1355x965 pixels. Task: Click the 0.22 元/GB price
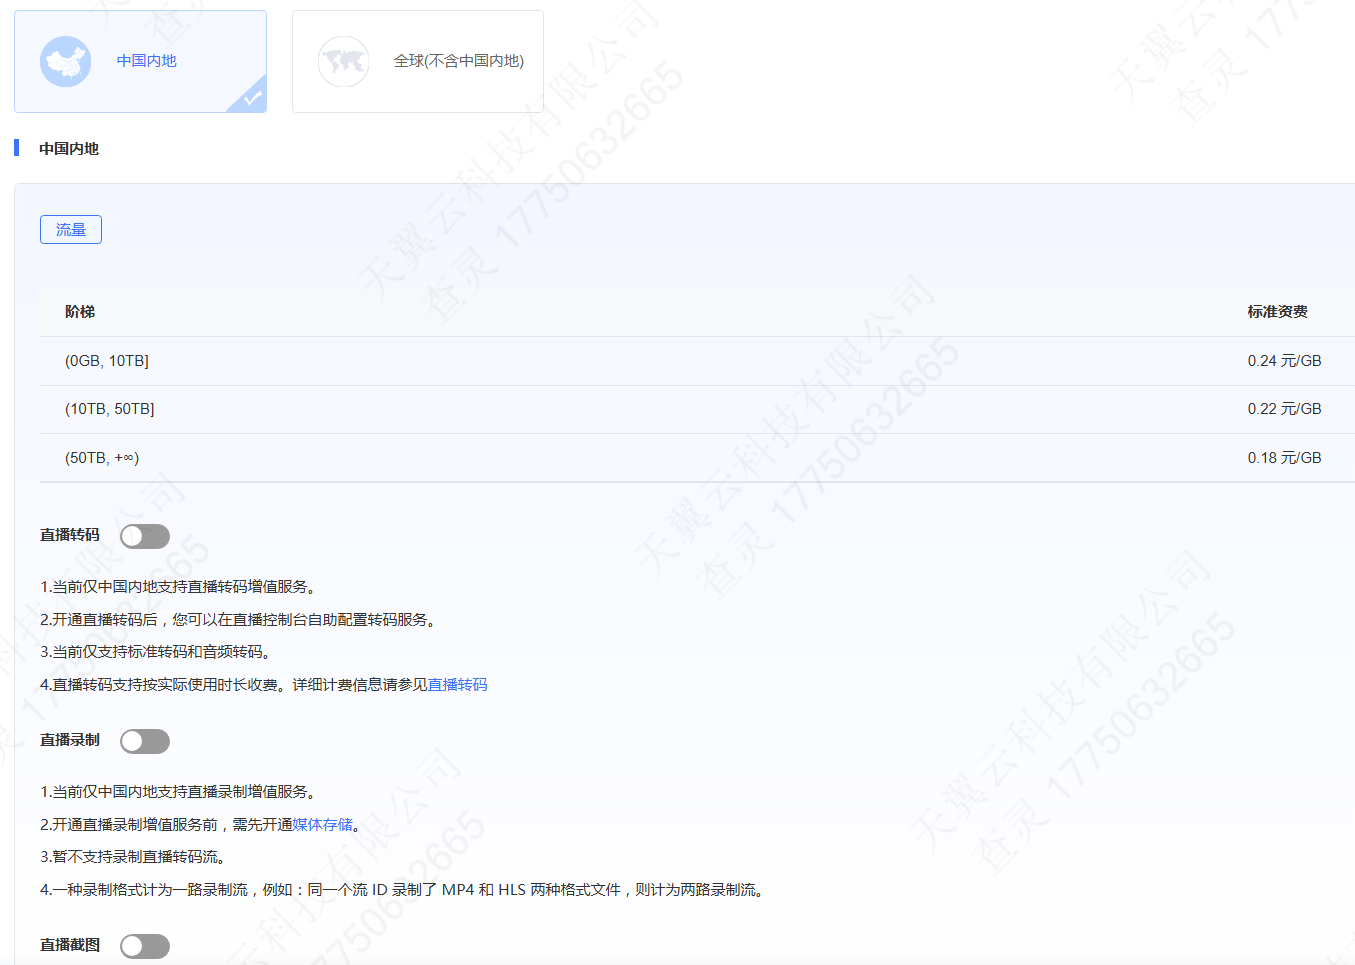click(1284, 409)
